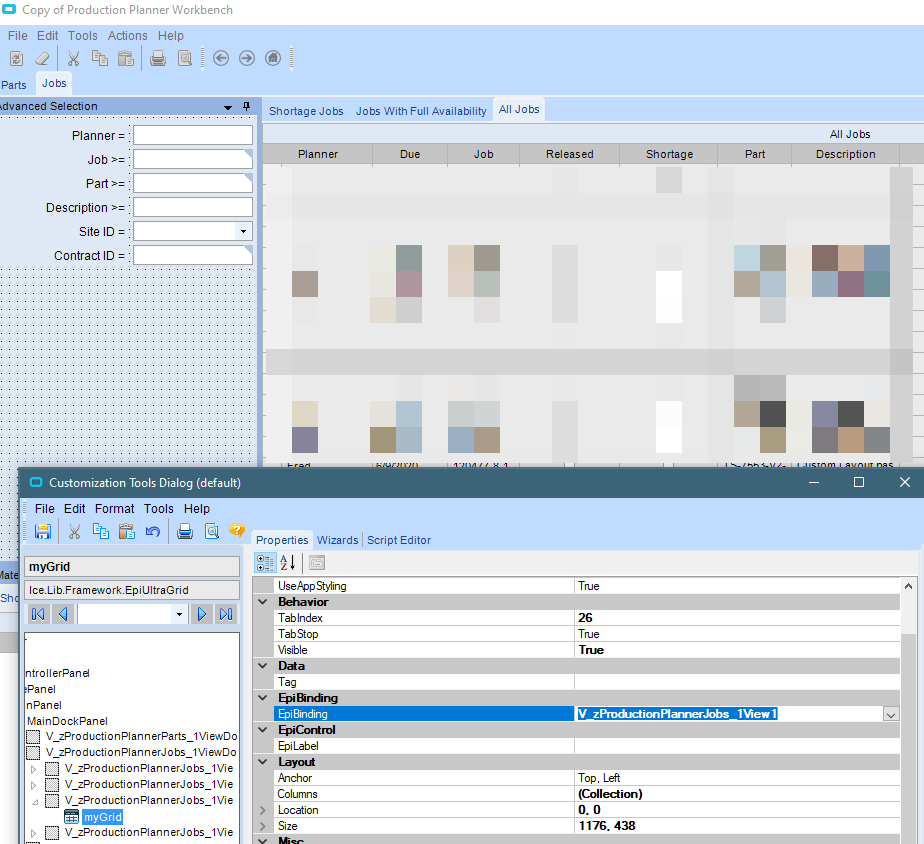Pin the Advanced Selection panel
Screen dimensions: 924x844
click(x=246, y=106)
